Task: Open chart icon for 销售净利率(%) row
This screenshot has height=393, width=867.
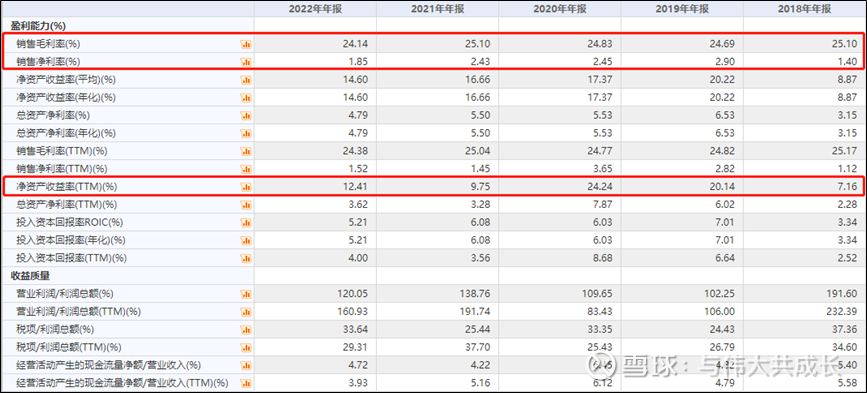Action: tap(246, 62)
